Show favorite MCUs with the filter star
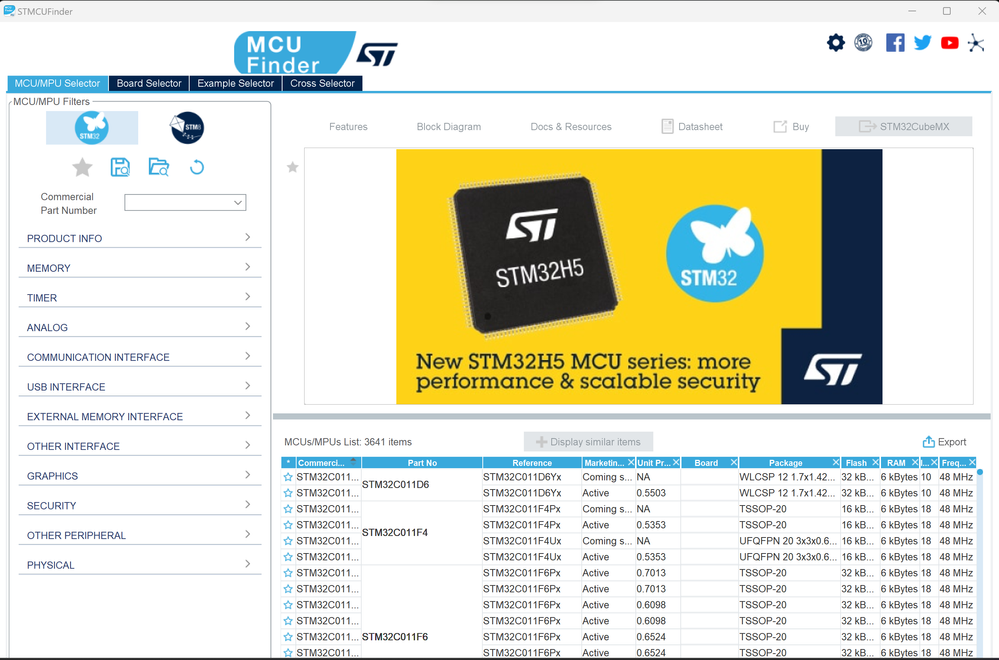The width and height of the screenshot is (999, 660). pos(82,168)
